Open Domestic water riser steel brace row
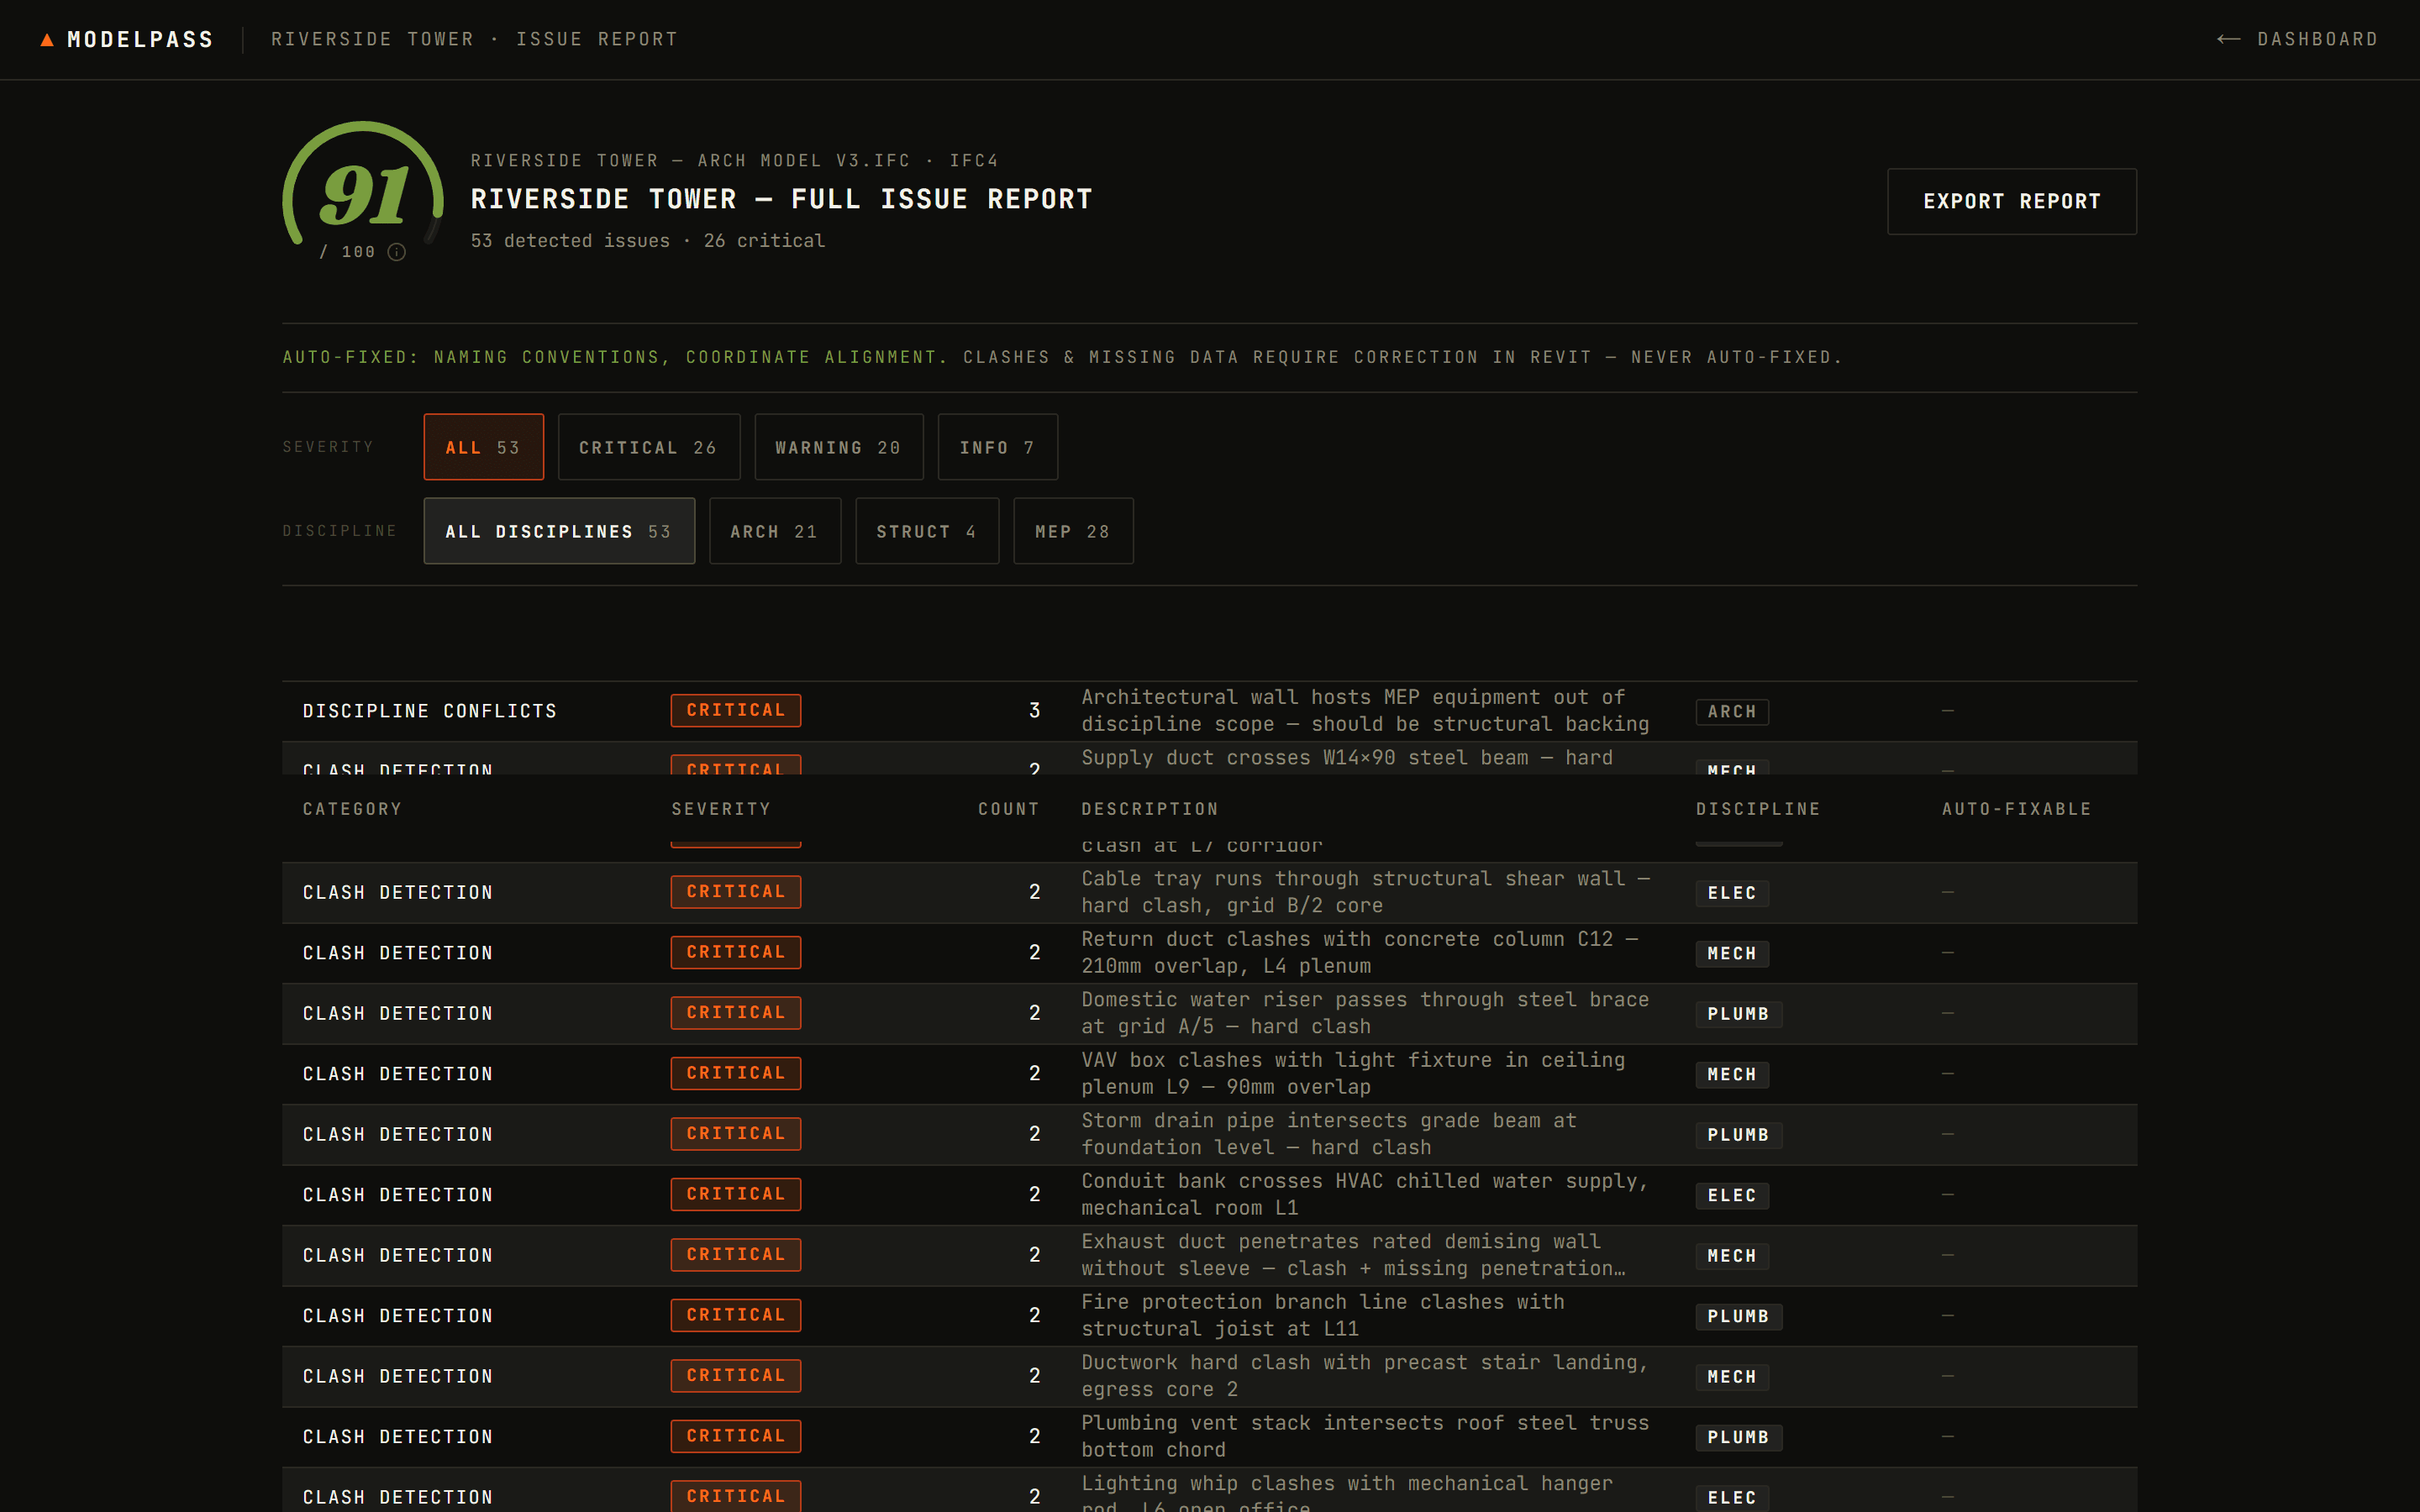 tap(1209, 1013)
